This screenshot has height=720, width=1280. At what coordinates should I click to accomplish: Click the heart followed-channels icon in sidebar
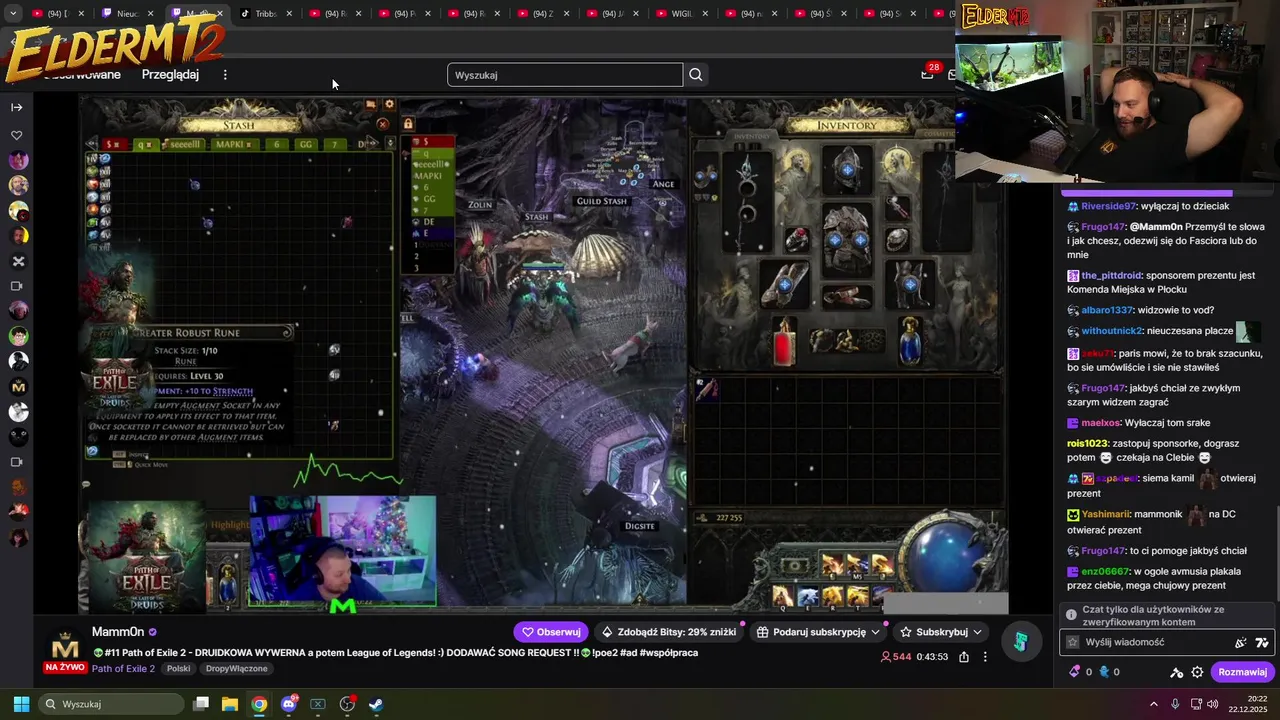[x=16, y=135]
